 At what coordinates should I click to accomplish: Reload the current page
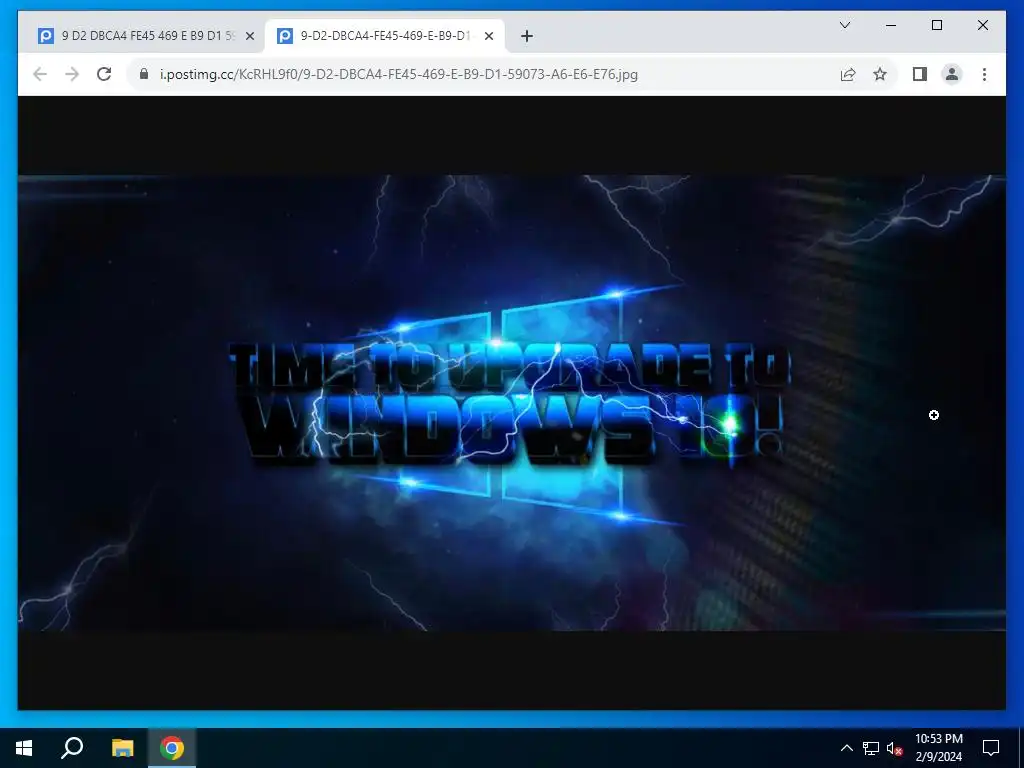pos(104,74)
